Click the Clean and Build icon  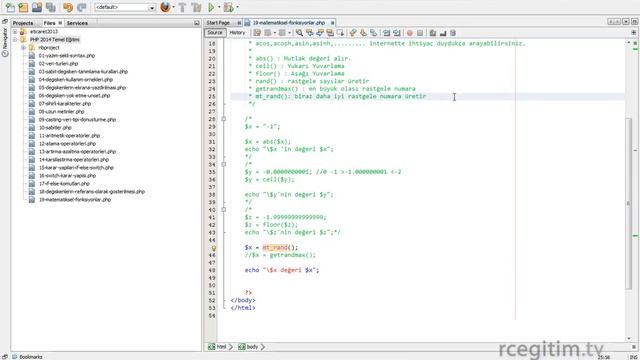click(196, 7)
